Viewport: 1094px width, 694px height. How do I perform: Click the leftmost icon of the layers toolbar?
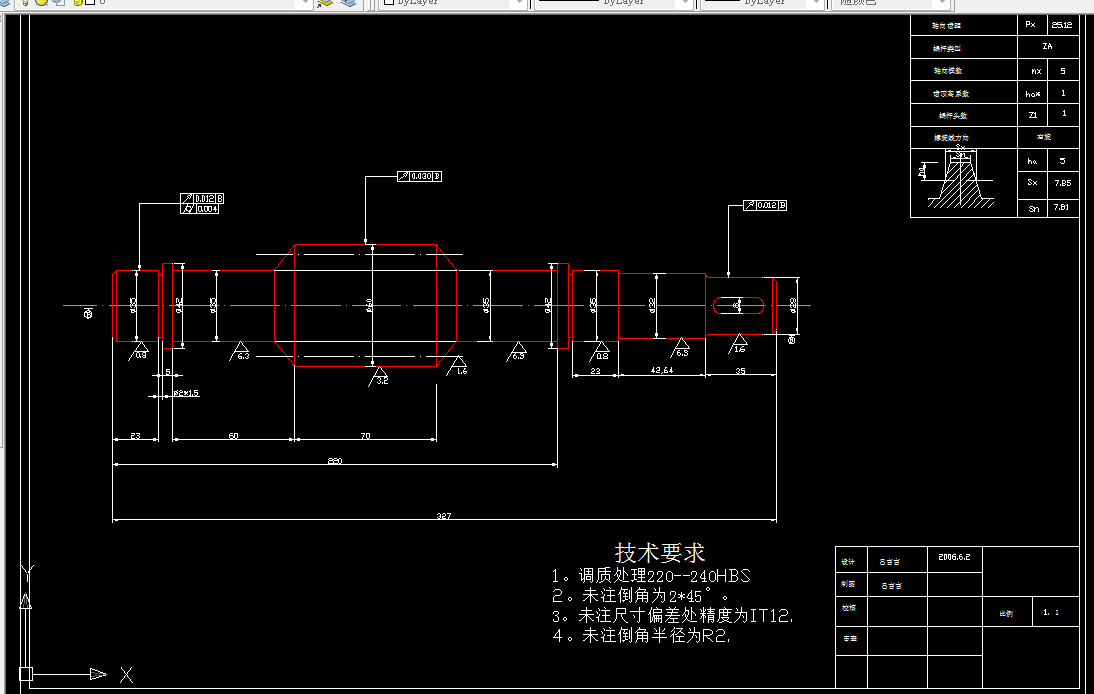(5, 5)
